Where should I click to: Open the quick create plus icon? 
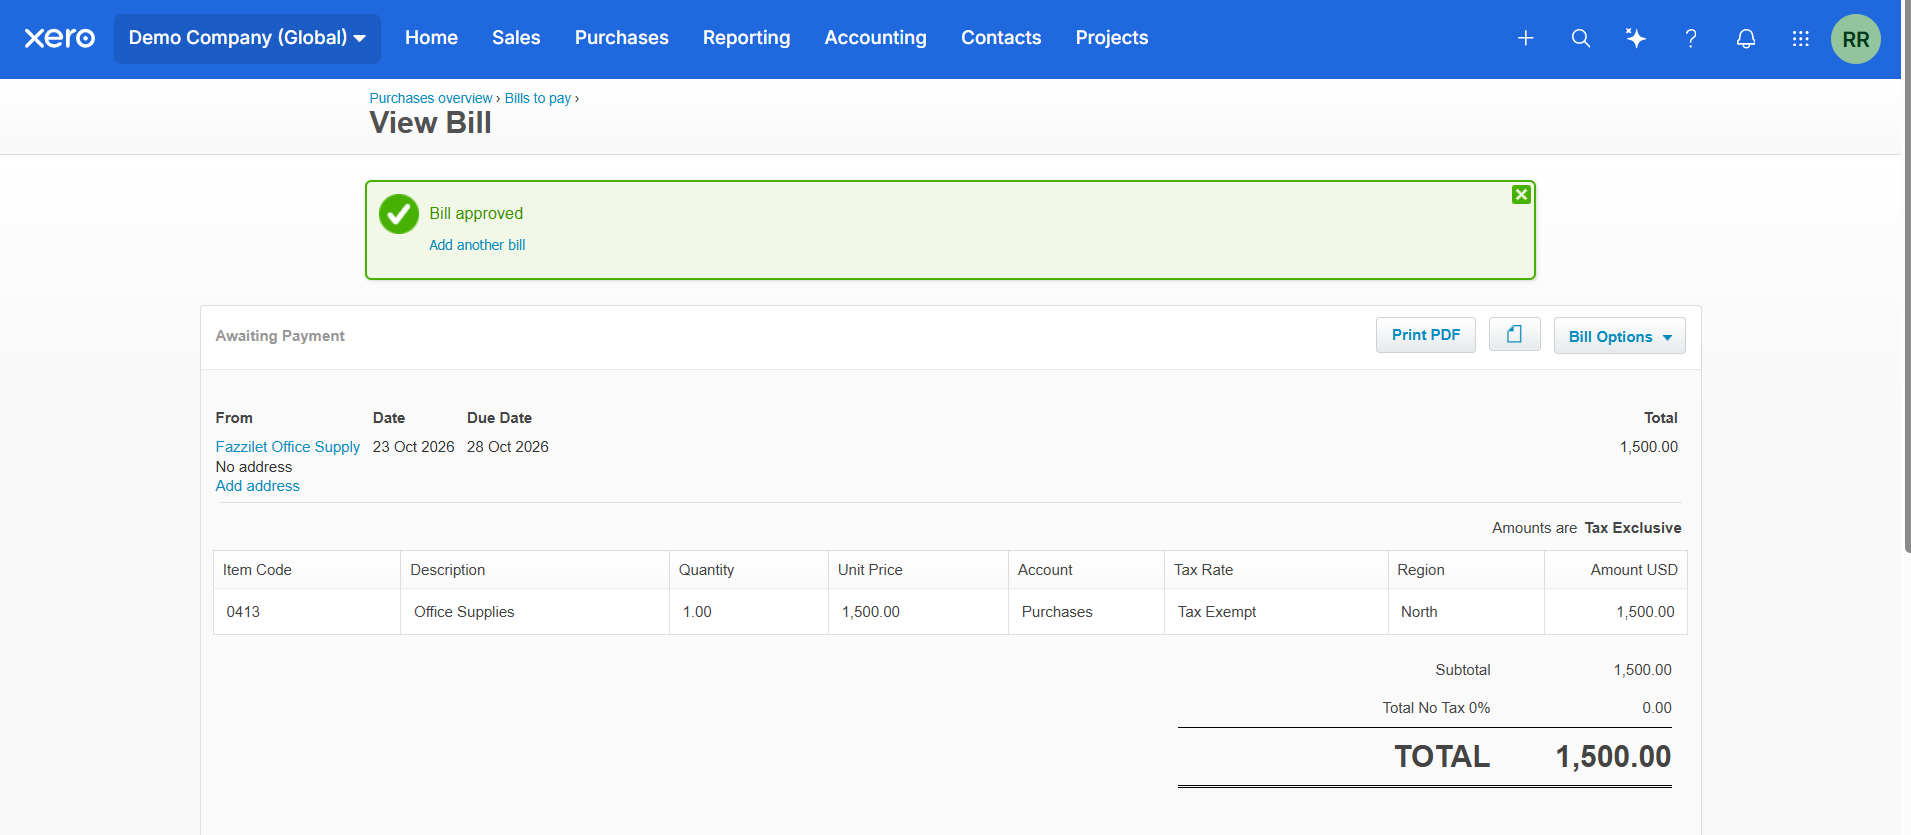pyautogui.click(x=1525, y=38)
